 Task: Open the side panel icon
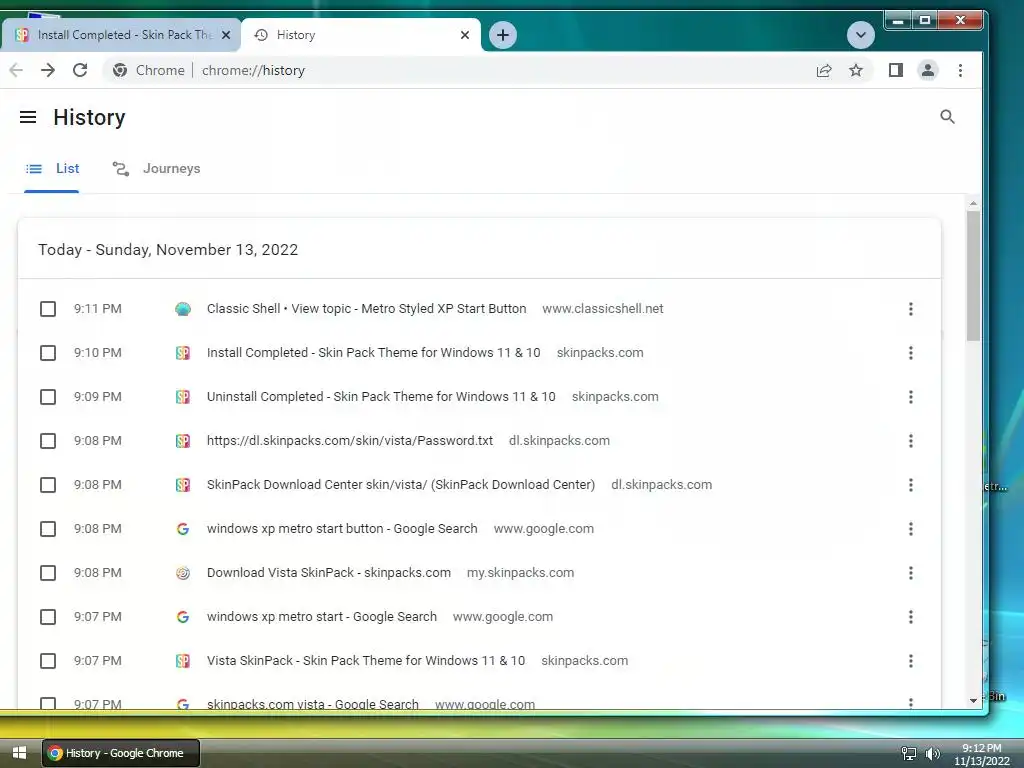895,71
